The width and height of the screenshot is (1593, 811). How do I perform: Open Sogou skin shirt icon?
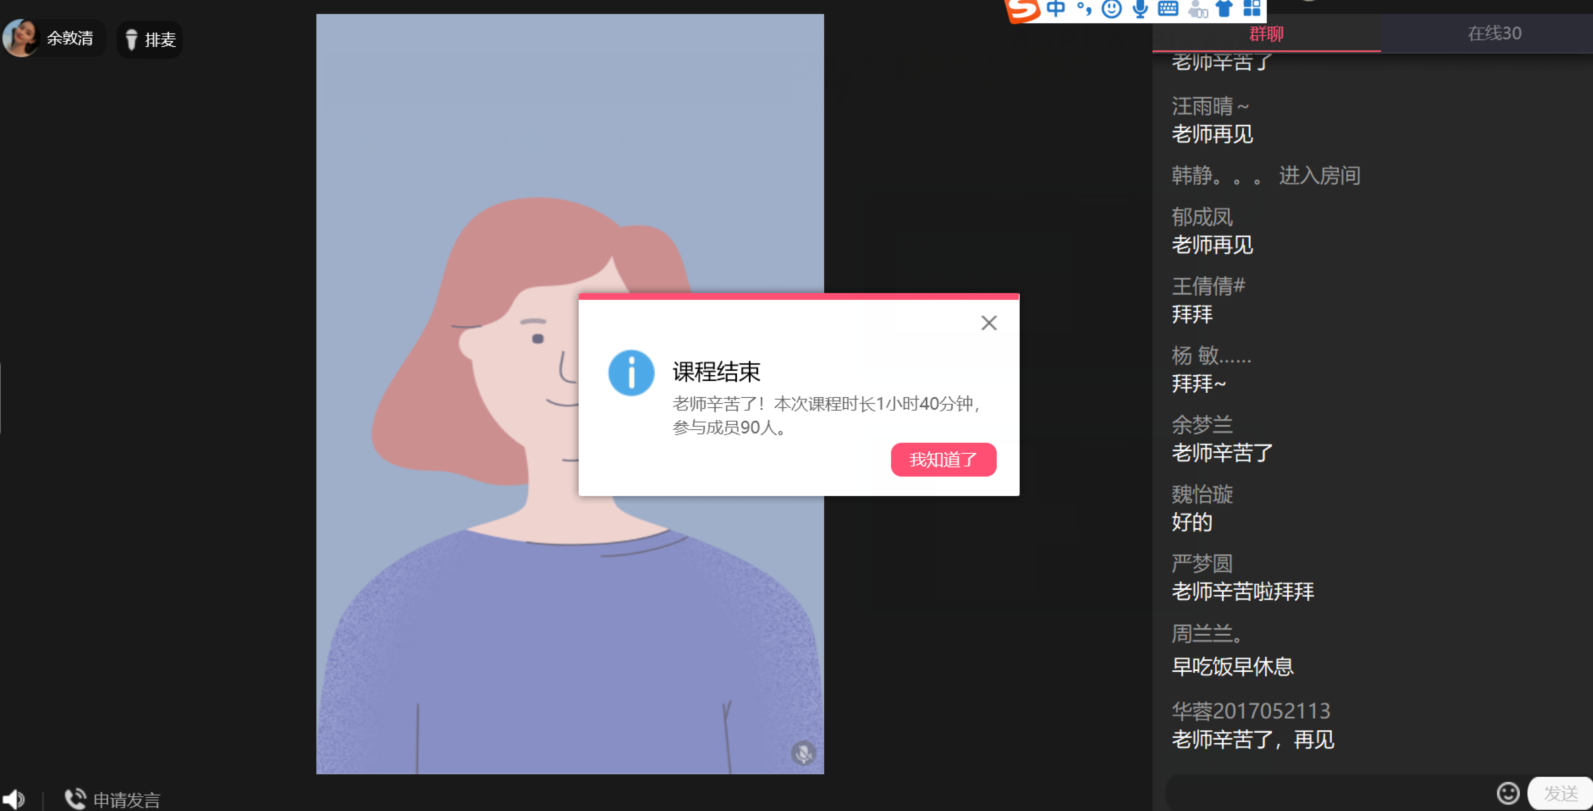(x=1224, y=9)
